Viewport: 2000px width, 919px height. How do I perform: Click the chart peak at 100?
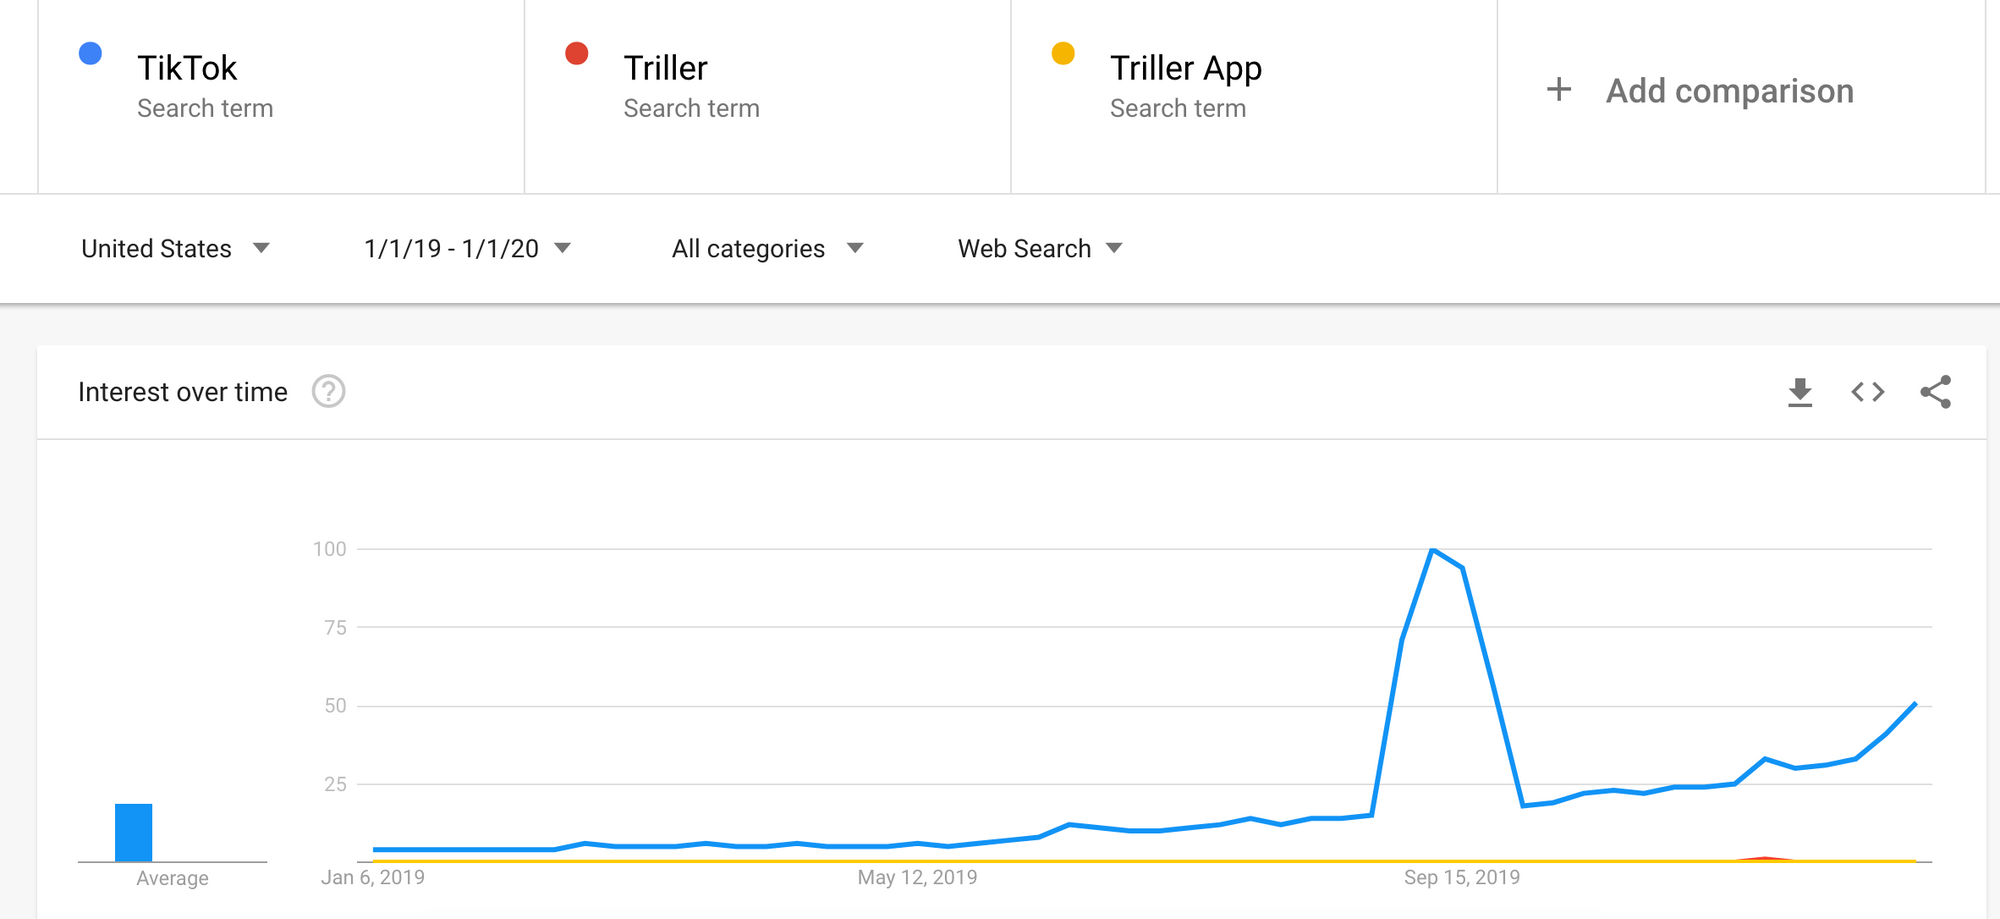(1432, 550)
